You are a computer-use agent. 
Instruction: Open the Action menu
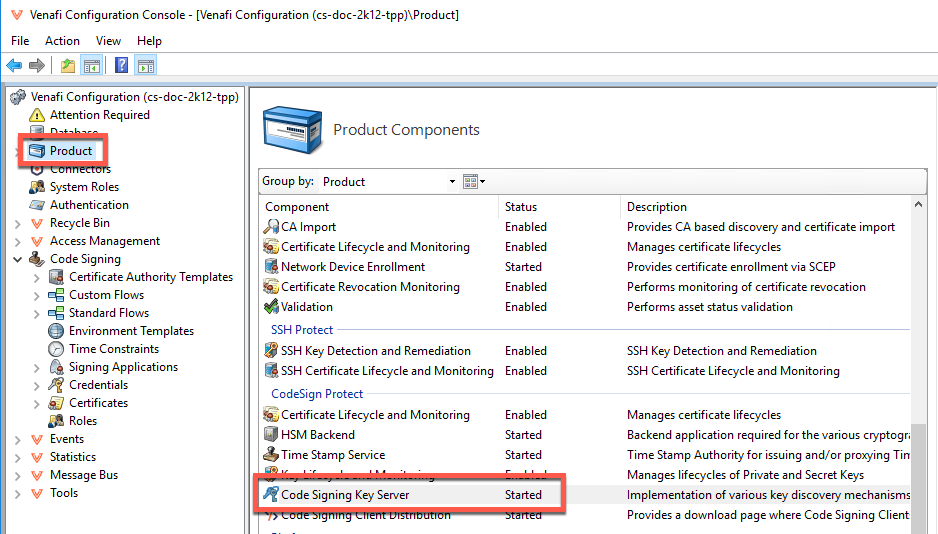point(62,41)
